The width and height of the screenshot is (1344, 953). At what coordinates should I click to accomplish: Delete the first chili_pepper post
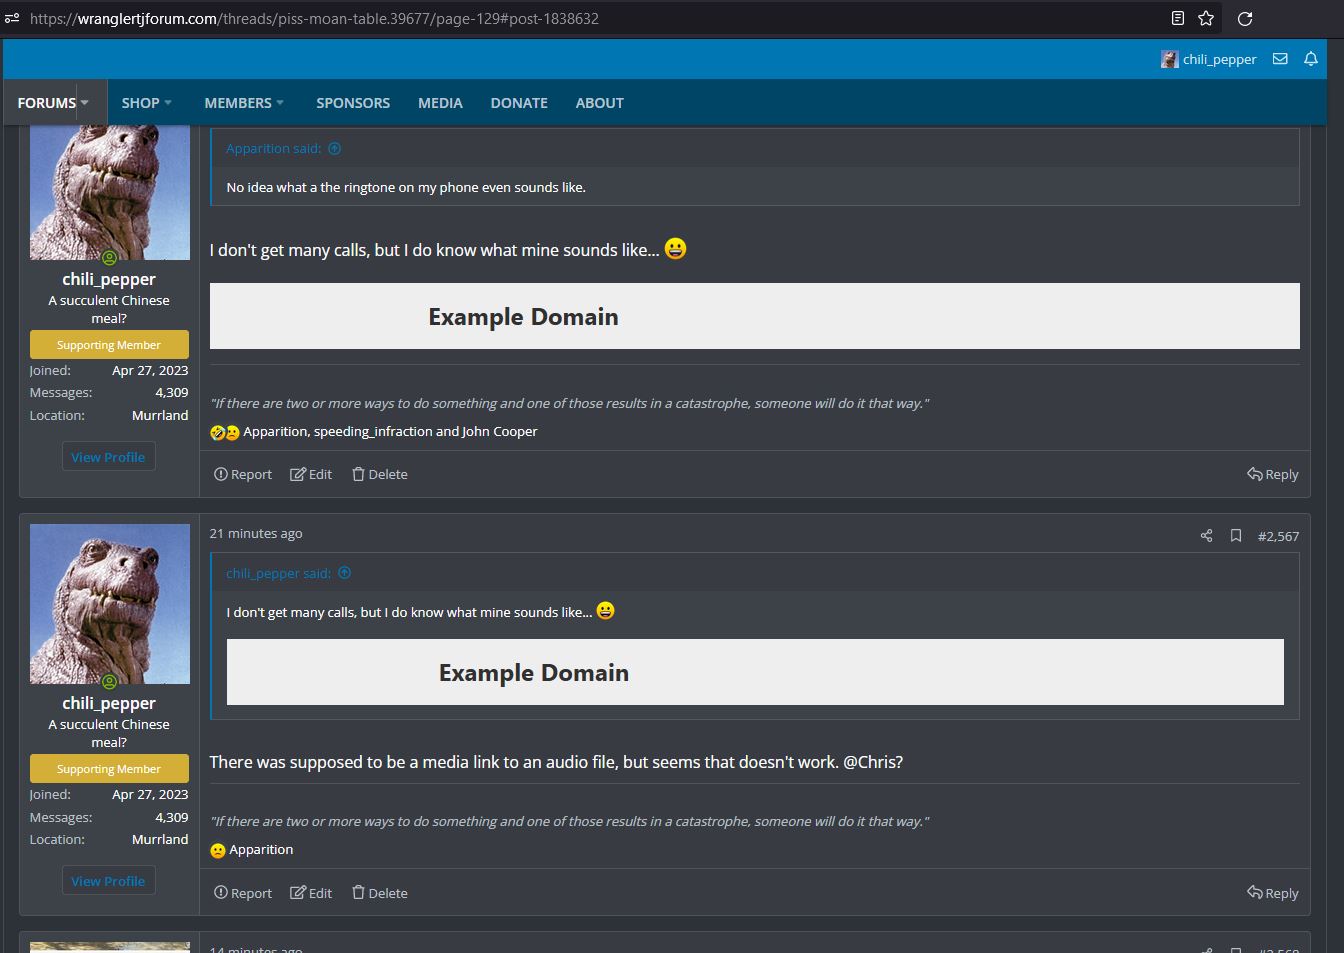pos(379,474)
